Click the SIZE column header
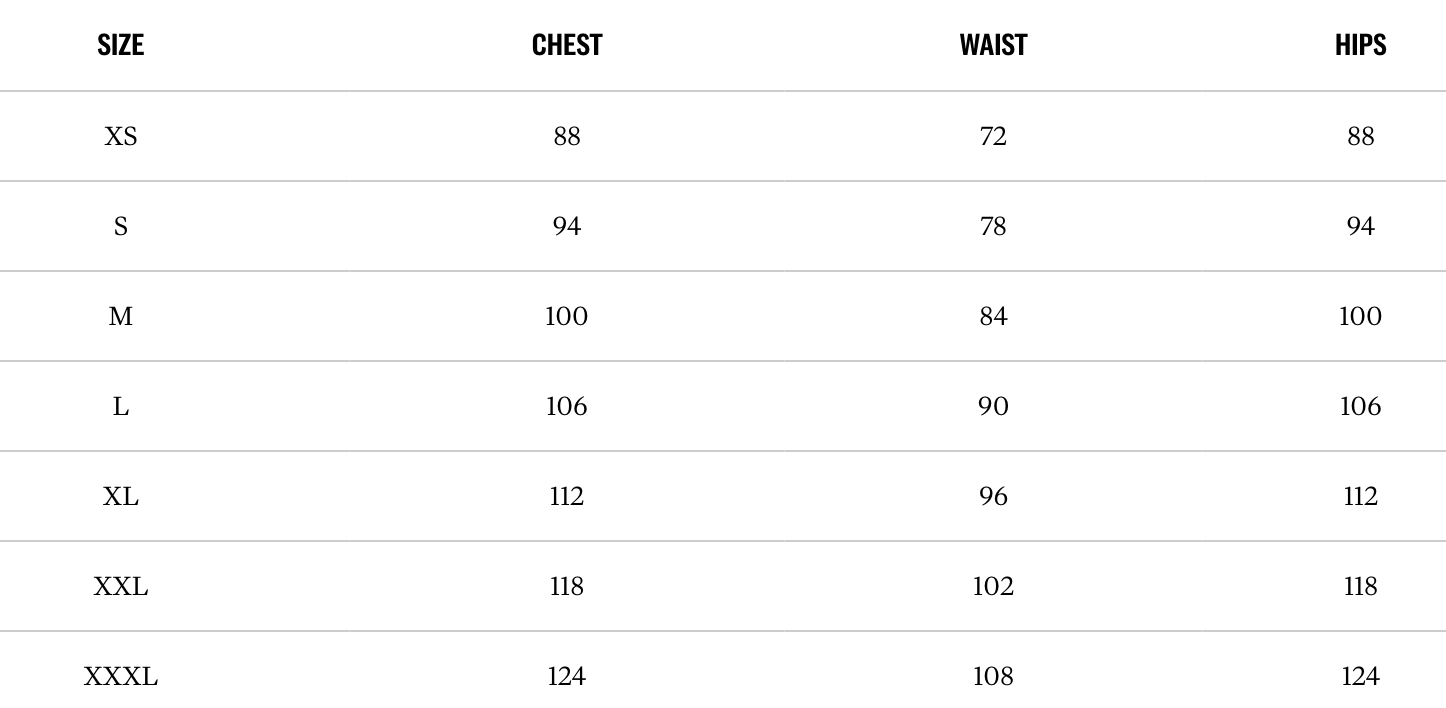Image resolution: width=1446 pixels, height=708 pixels. tap(120, 45)
